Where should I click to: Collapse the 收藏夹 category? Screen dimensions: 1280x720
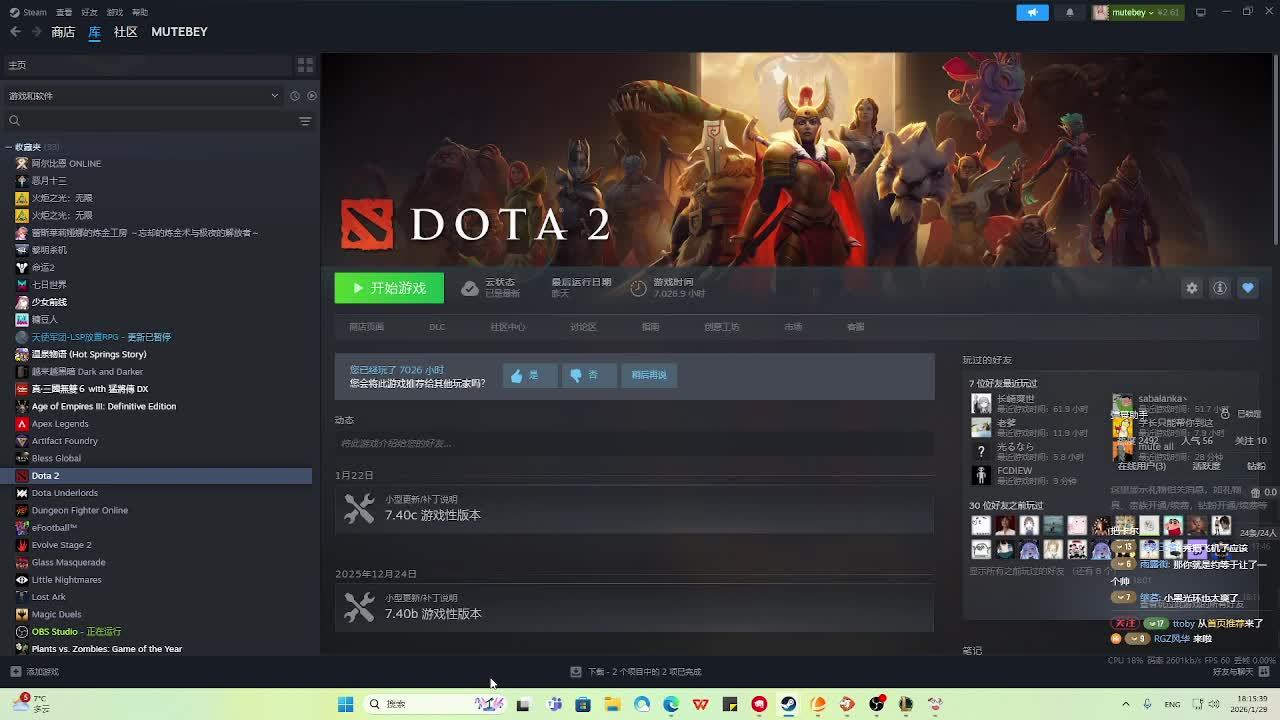coord(9,147)
